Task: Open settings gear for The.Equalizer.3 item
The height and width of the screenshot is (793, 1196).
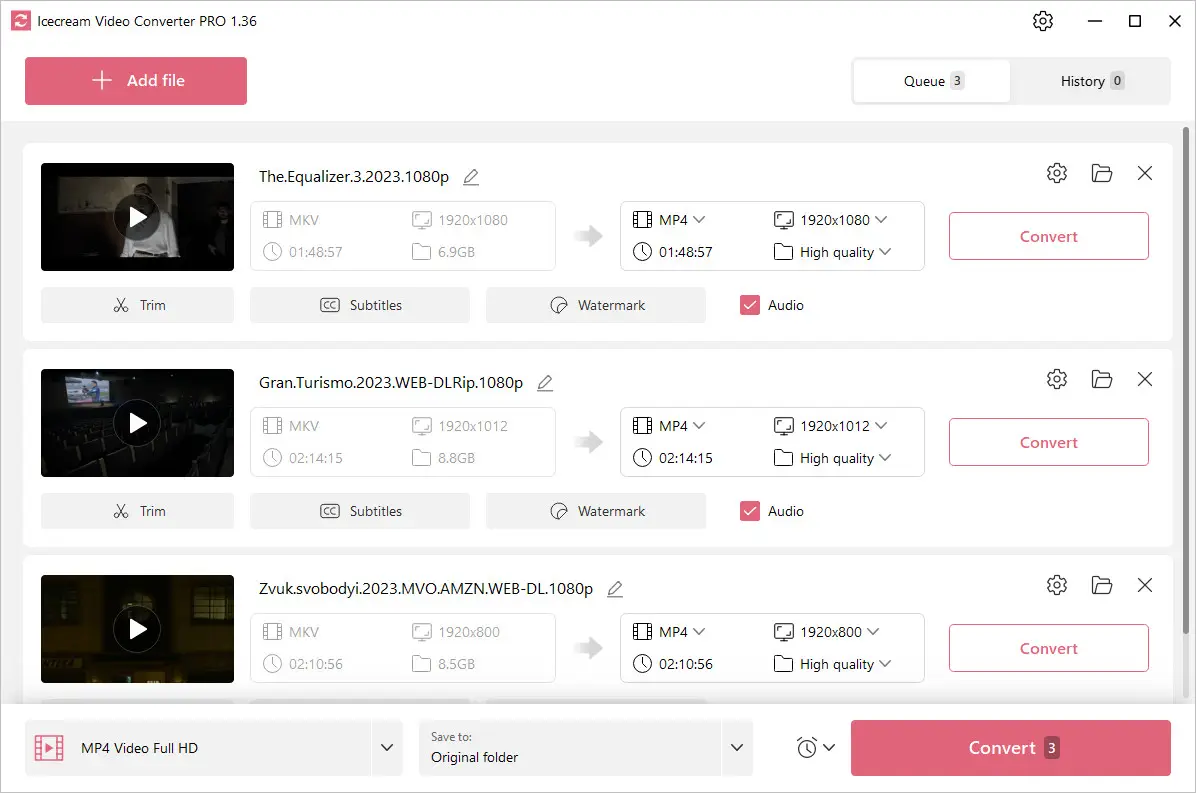Action: point(1056,173)
